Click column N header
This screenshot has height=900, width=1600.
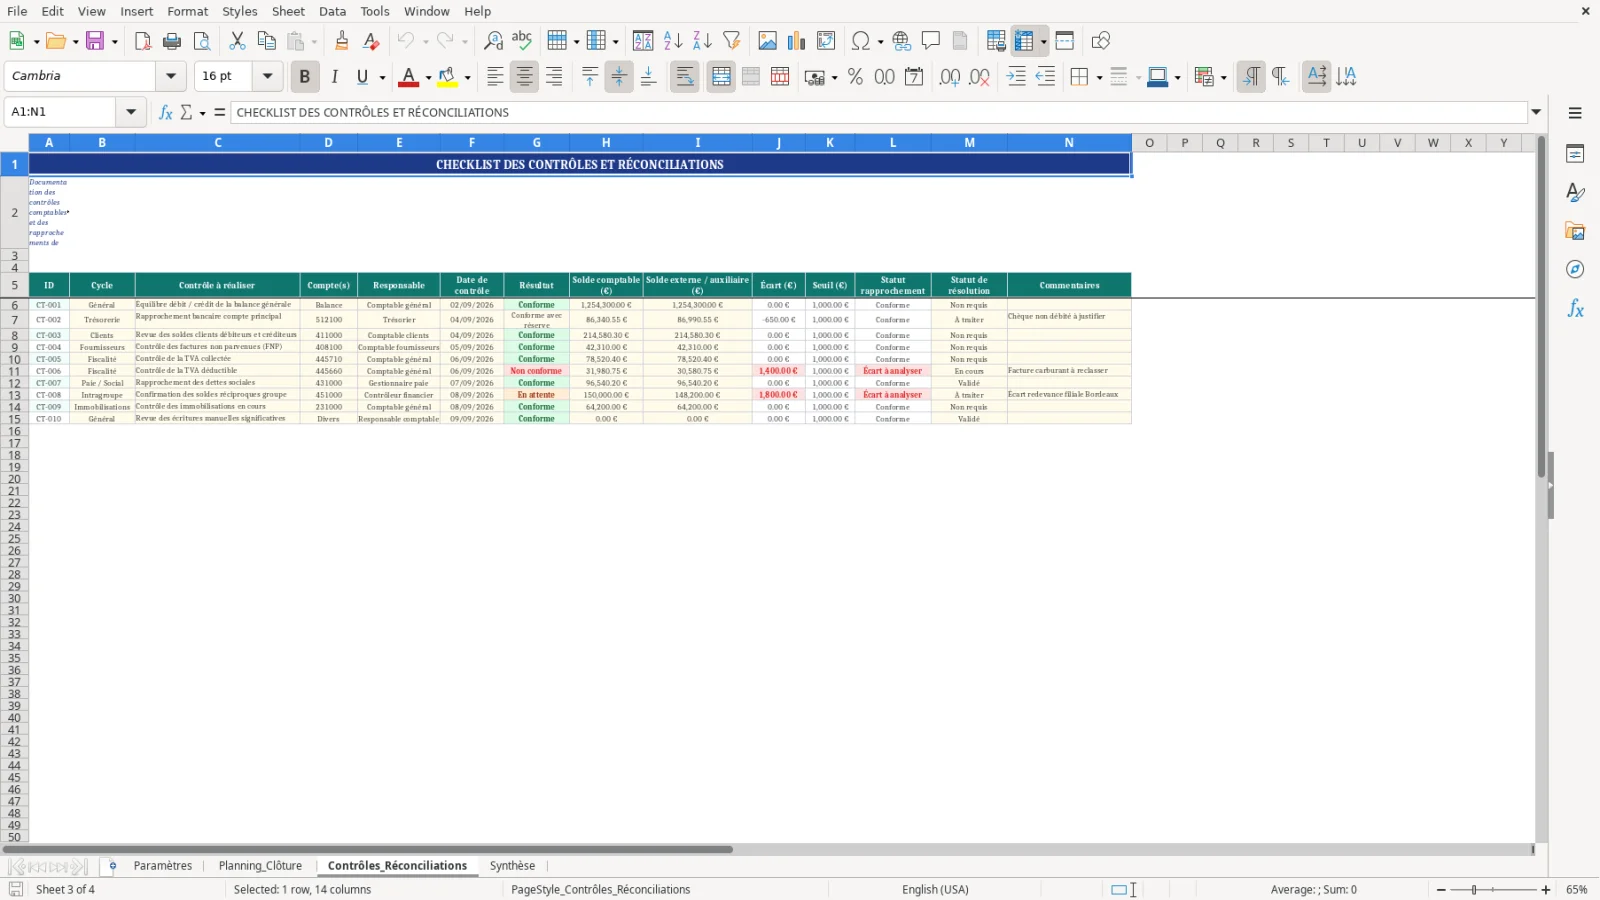(x=1069, y=143)
